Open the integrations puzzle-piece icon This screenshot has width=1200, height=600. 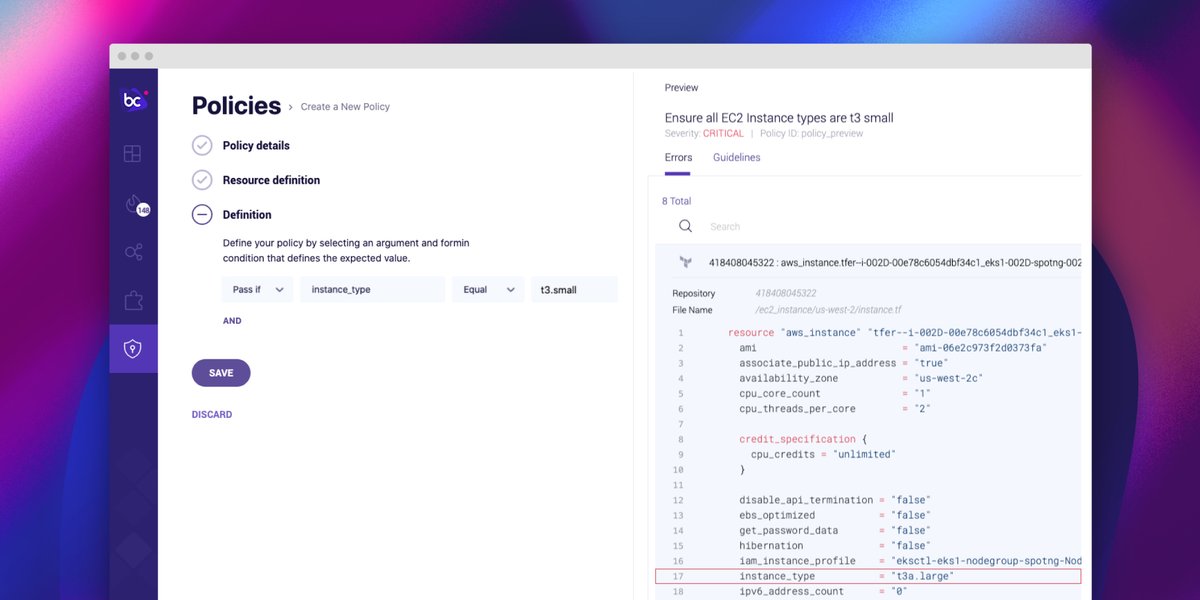click(x=133, y=300)
